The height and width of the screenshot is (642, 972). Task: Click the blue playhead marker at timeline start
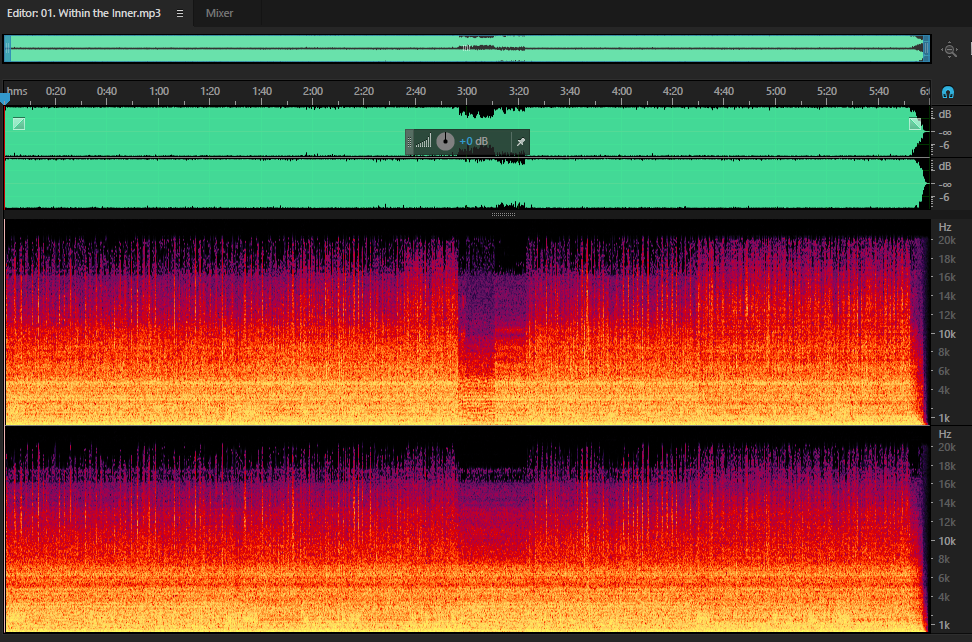[x=5, y=99]
